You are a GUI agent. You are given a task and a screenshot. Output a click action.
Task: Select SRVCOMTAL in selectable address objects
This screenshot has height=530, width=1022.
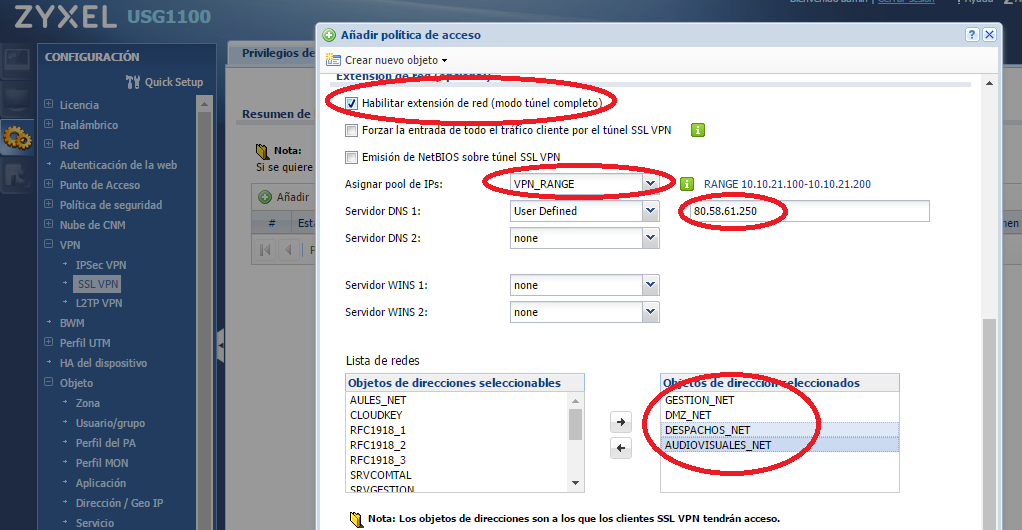(x=381, y=475)
